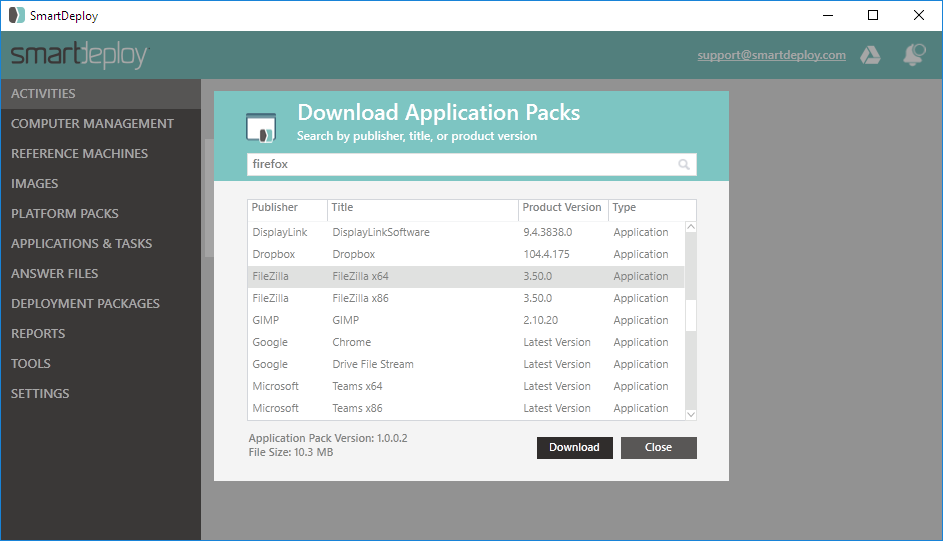Image resolution: width=943 pixels, height=541 pixels.
Task: Select the Microsoft Teams x64 row
Action: coord(466,387)
